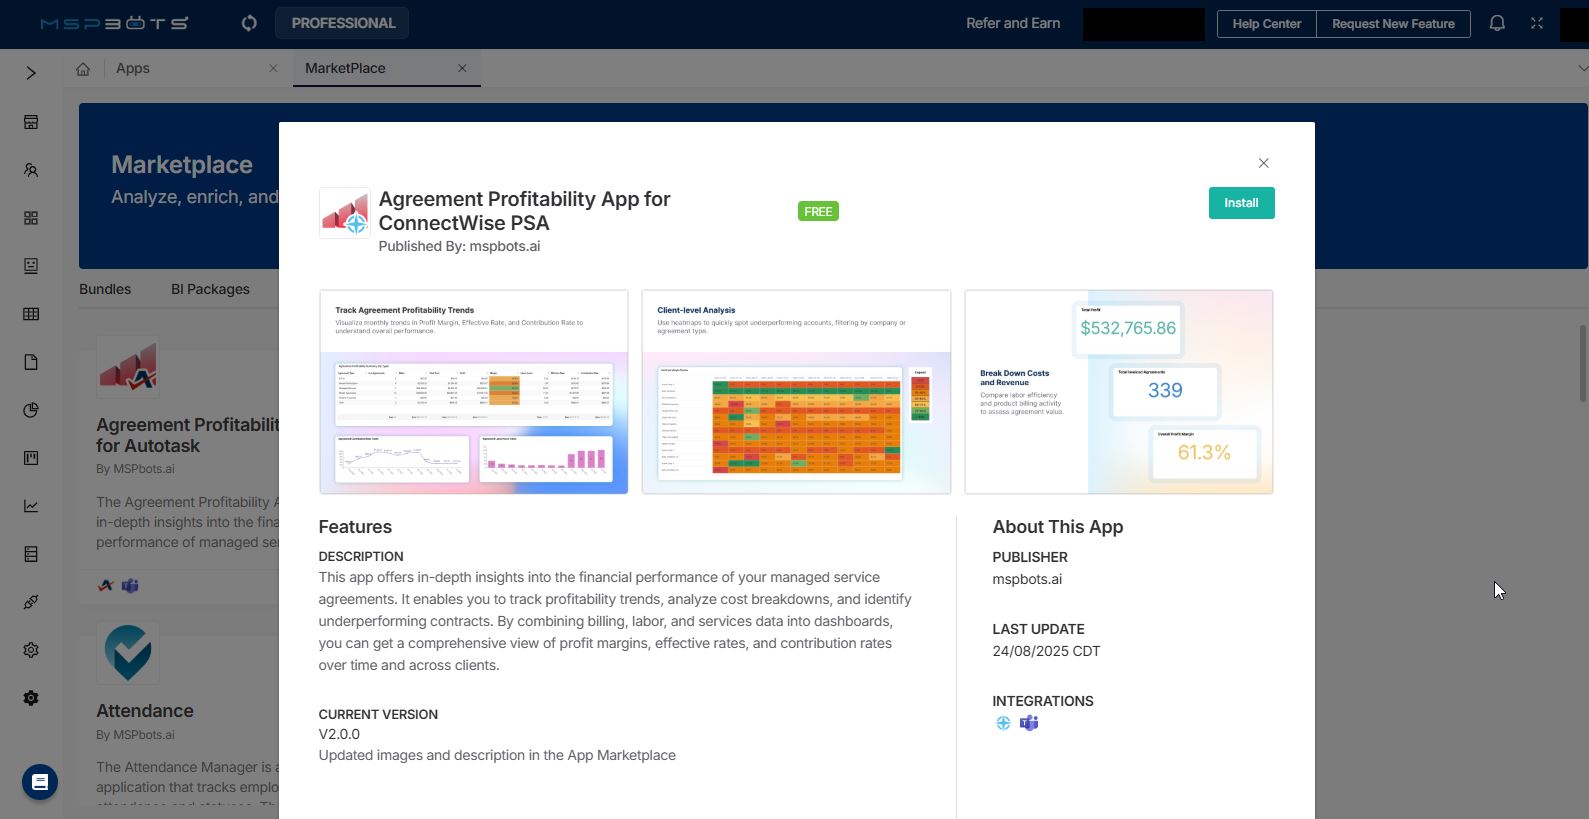Click Request New Feature

tap(1393, 24)
